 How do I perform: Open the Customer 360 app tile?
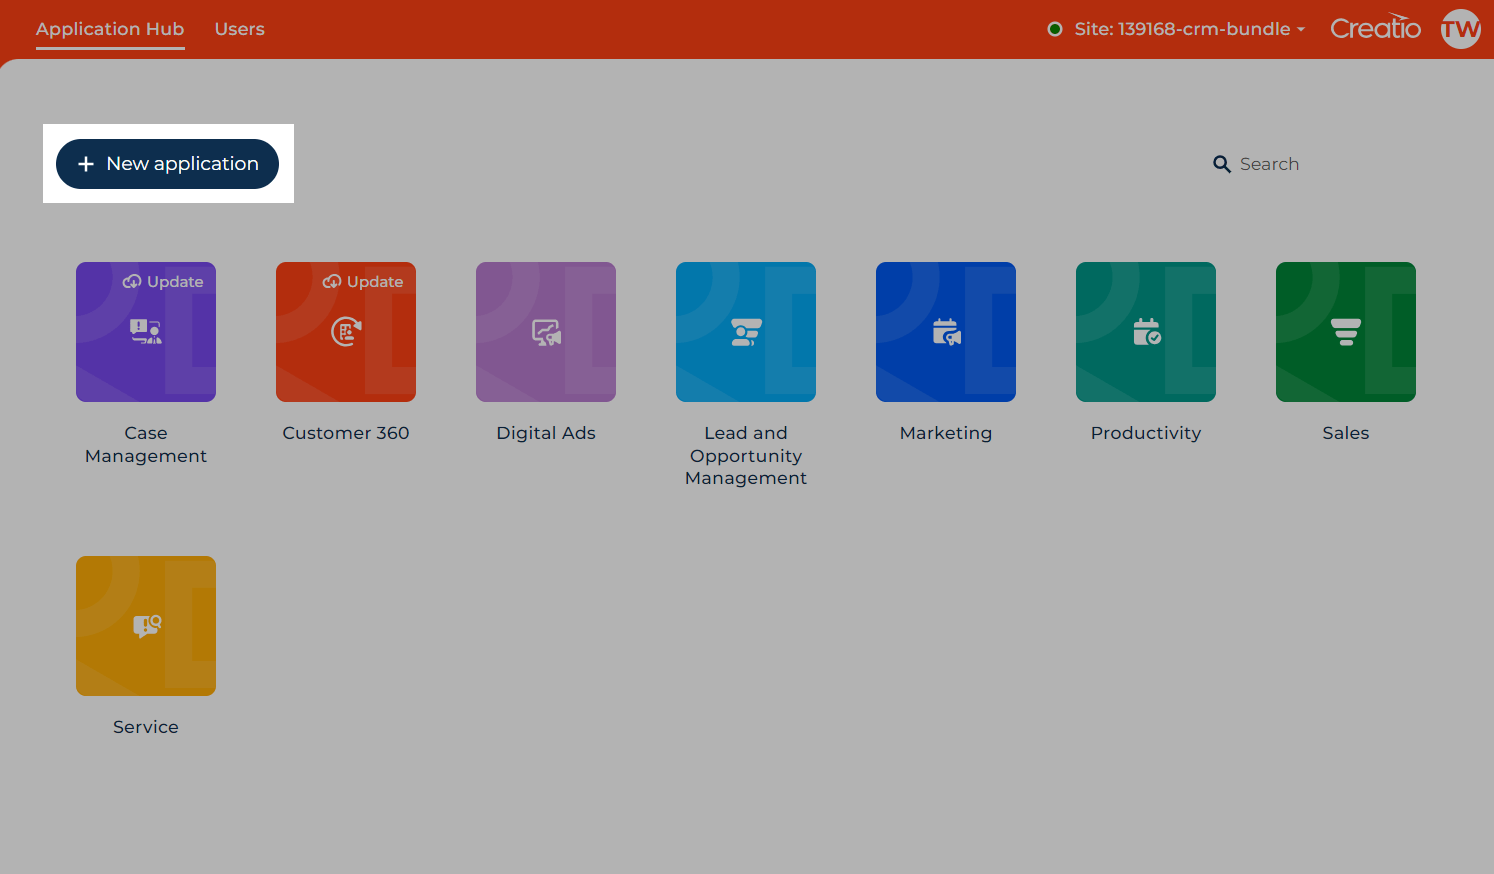pos(346,332)
